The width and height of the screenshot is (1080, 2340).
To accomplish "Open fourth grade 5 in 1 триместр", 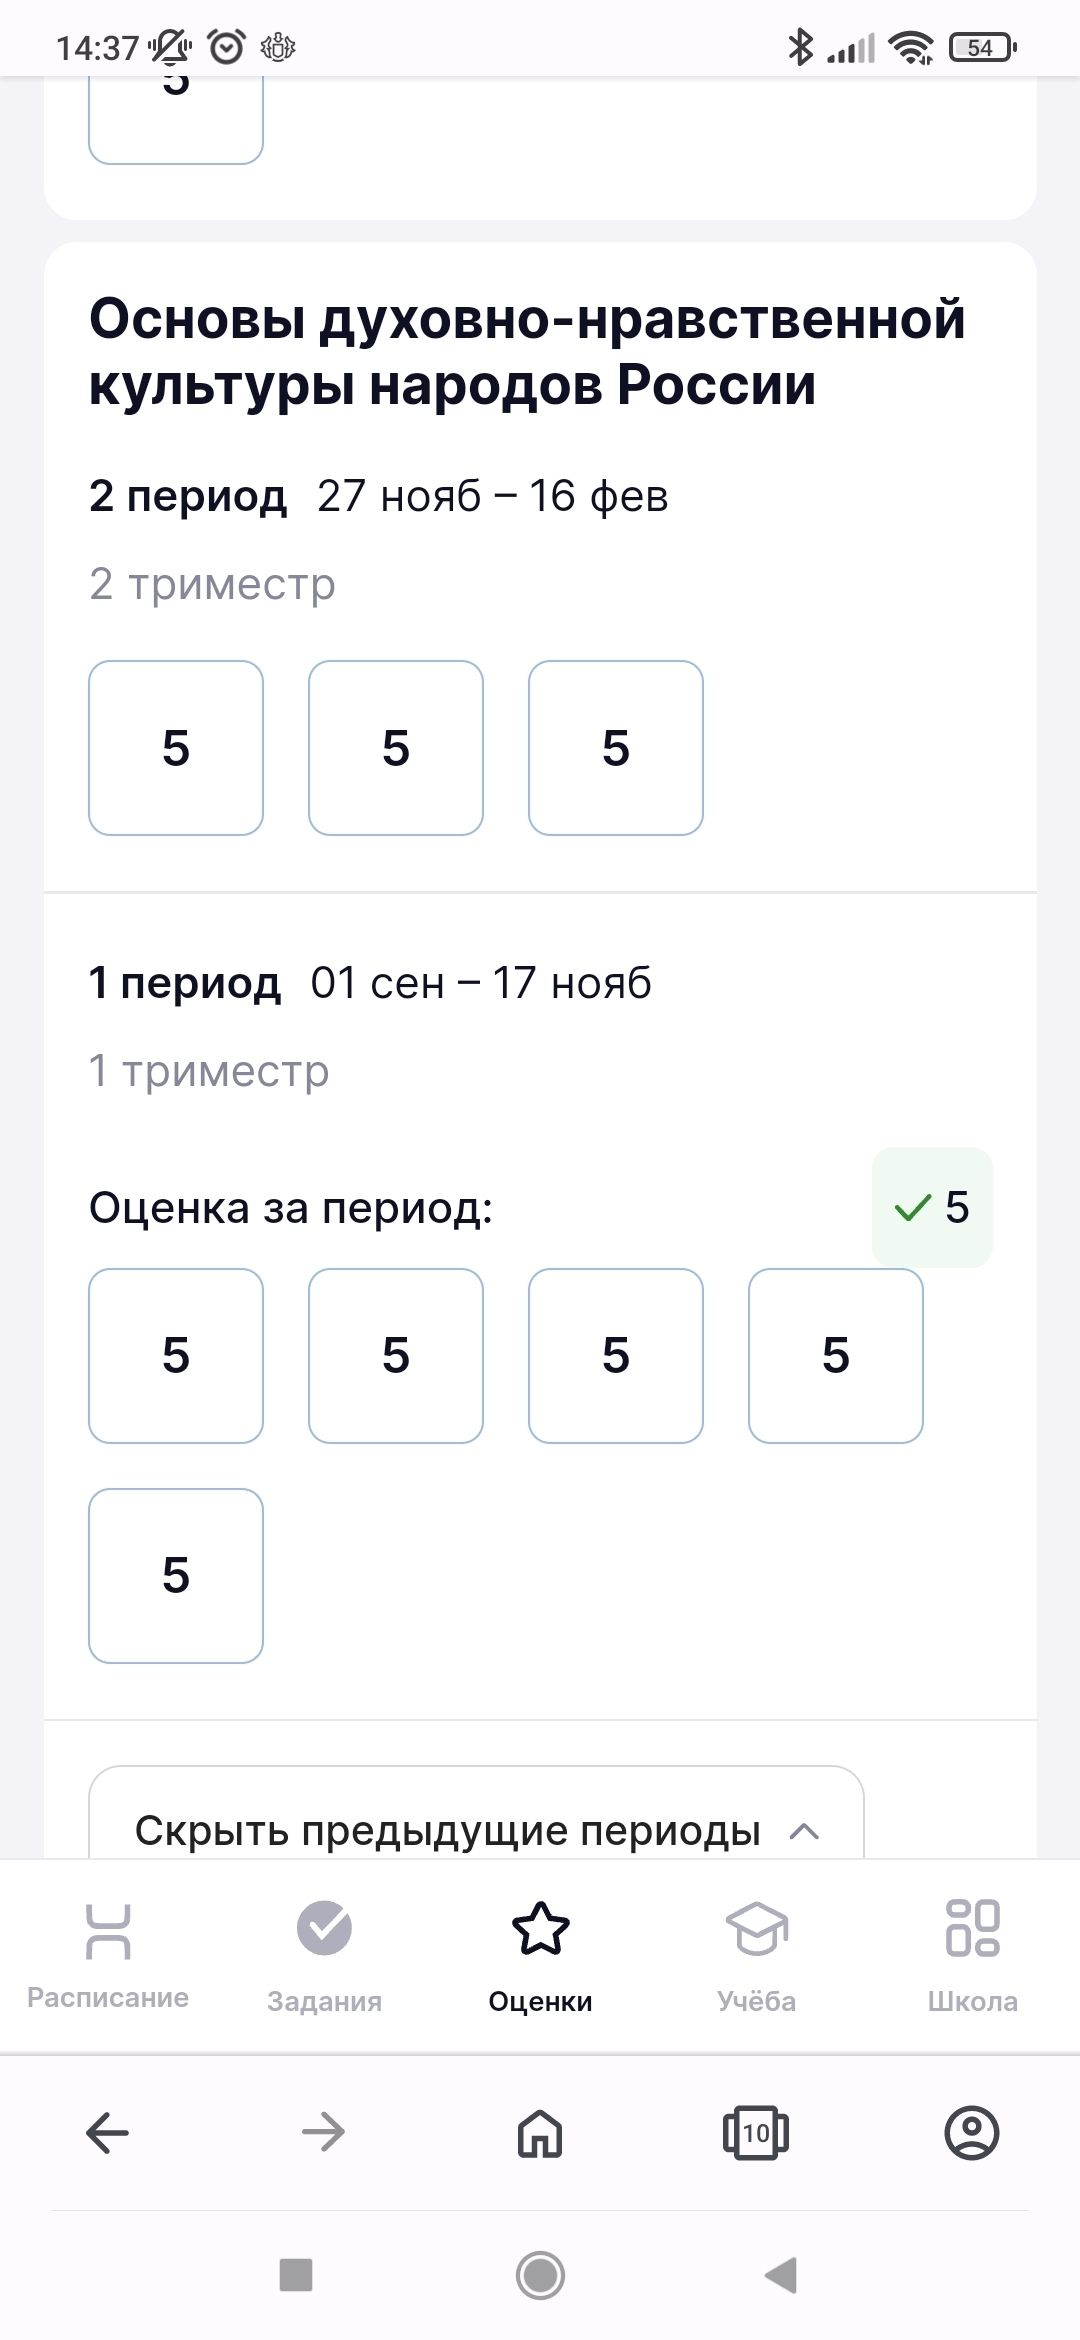I will click(x=836, y=1356).
